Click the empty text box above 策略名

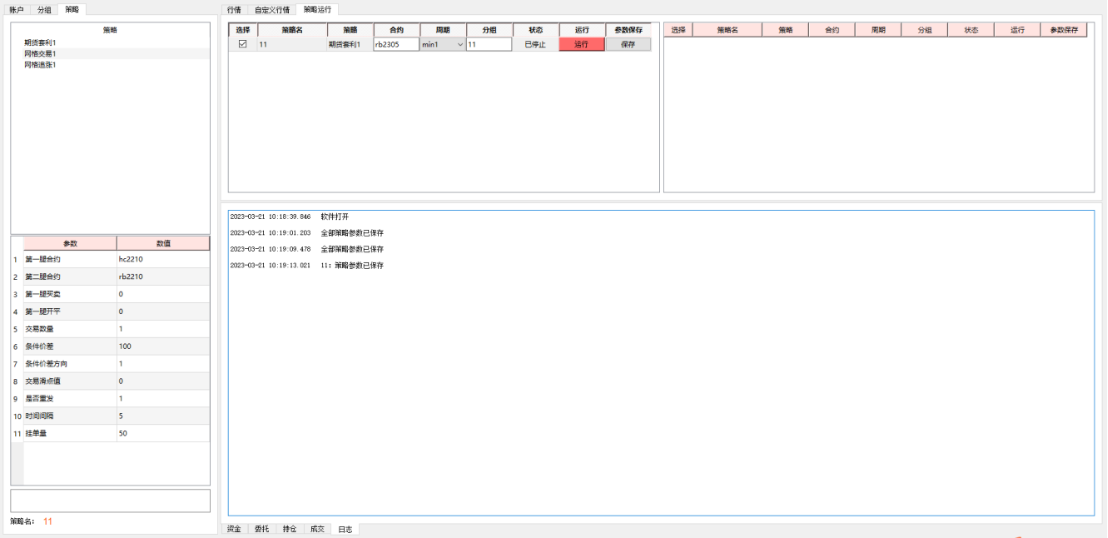click(x=110, y=500)
